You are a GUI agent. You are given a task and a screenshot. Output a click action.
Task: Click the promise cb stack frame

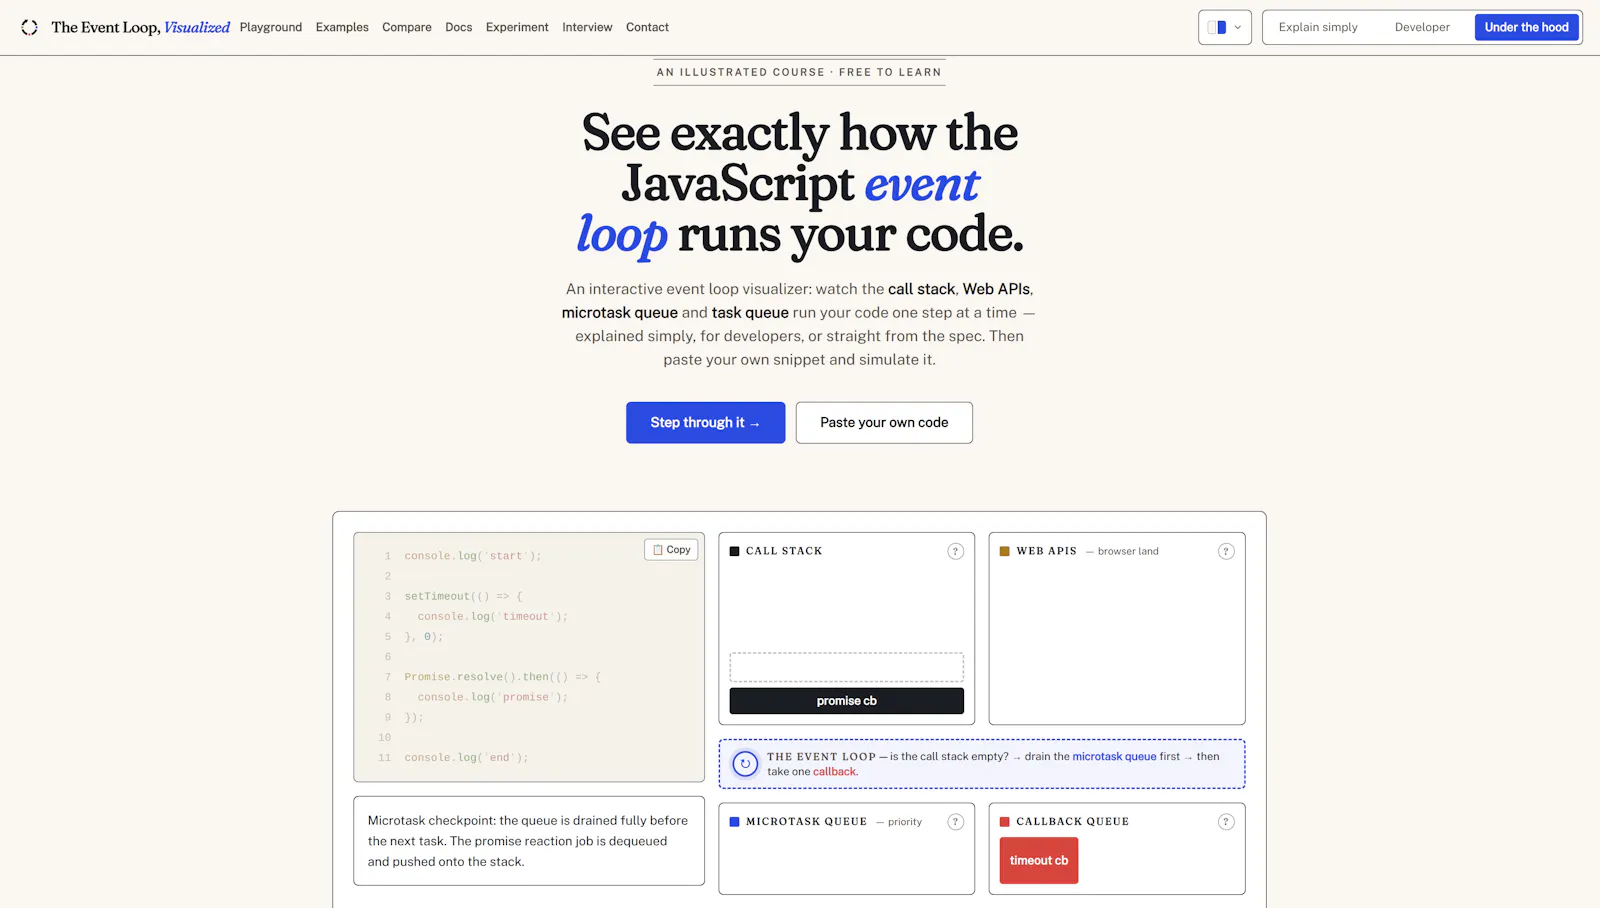point(847,701)
